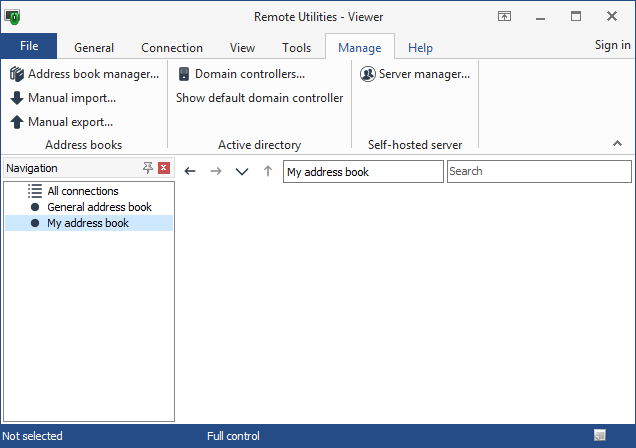Go up one level arrow

267,172
